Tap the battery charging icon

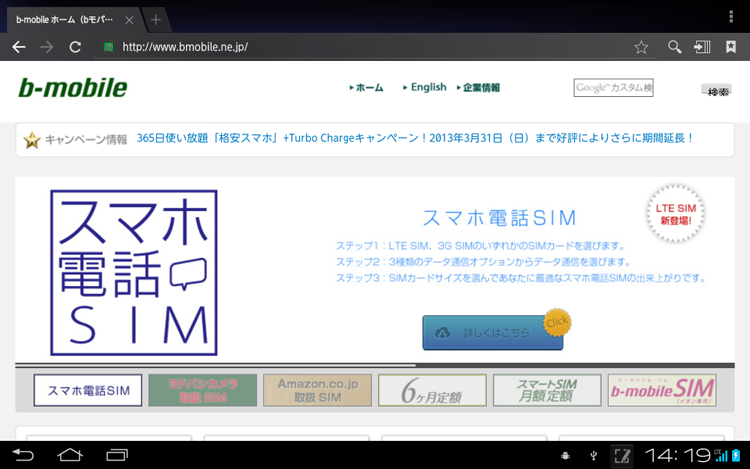click(x=736, y=455)
